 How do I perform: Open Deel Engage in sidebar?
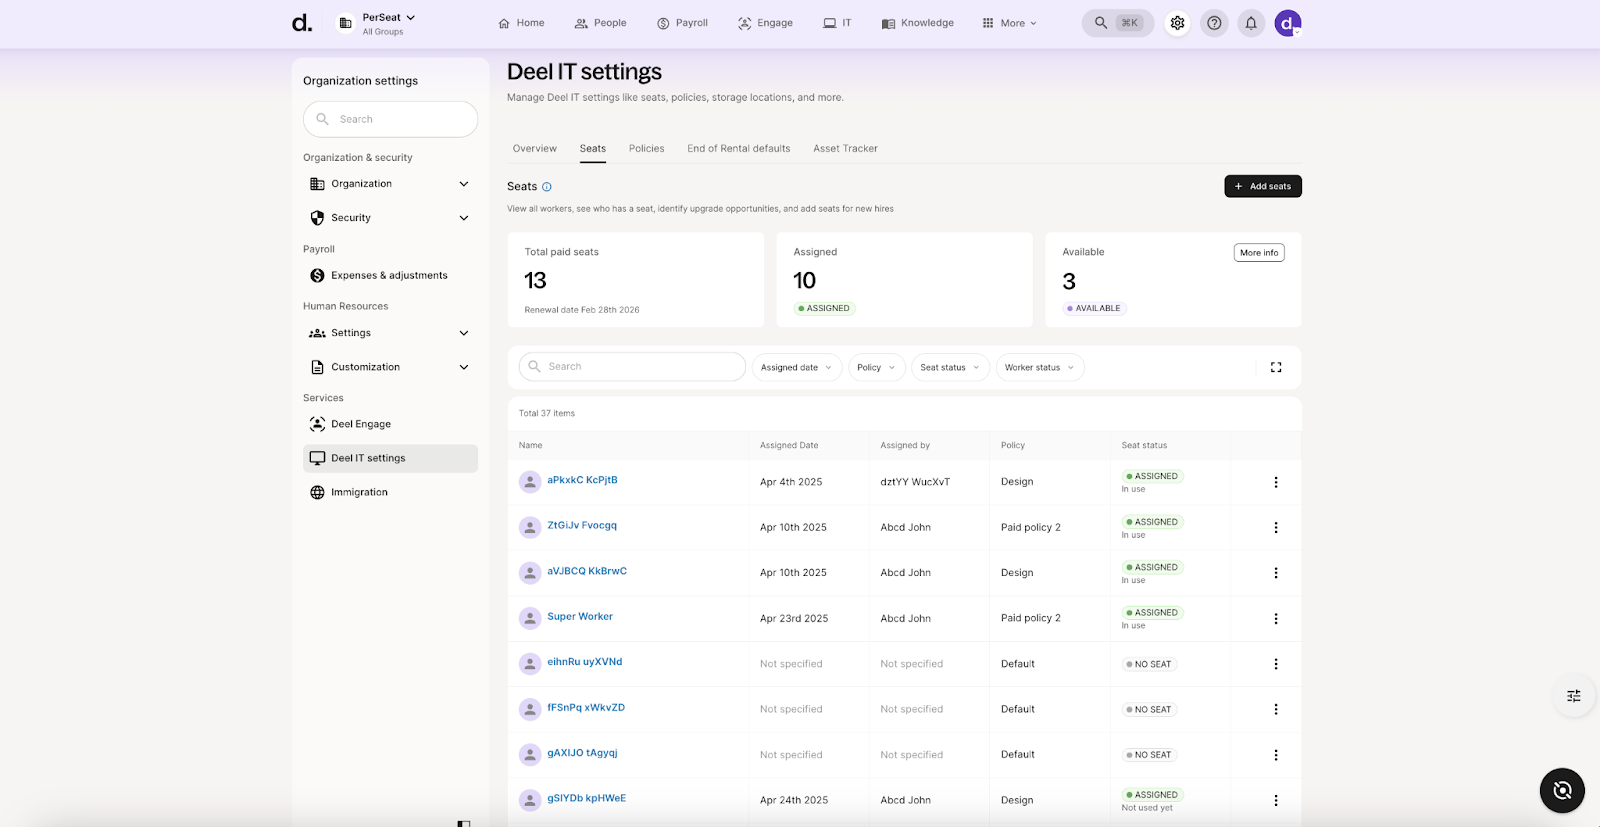[390, 424]
